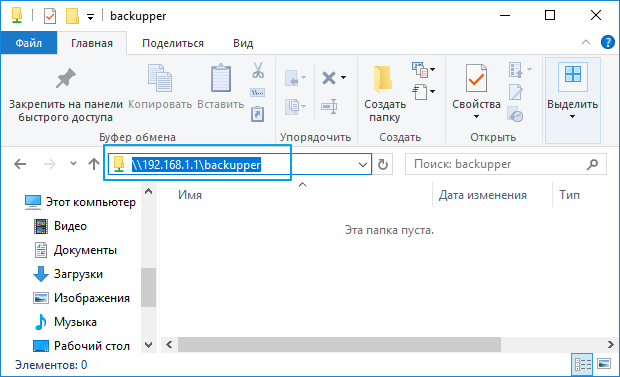
Task: Click horizontal scrollbar left arrow
Action: (169, 345)
